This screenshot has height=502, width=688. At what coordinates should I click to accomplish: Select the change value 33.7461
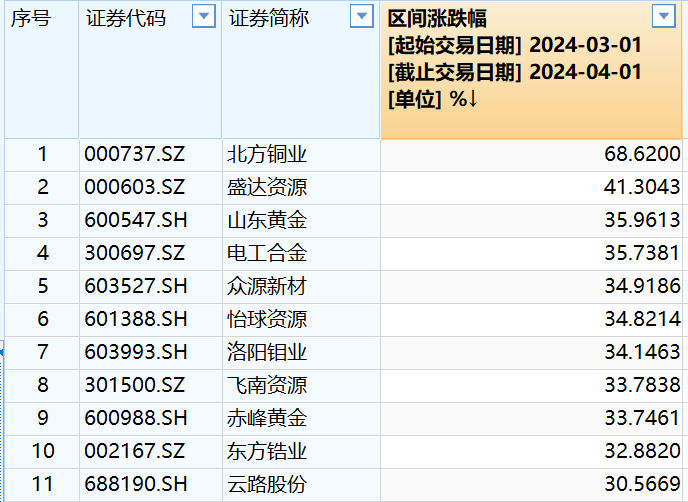tap(642, 418)
